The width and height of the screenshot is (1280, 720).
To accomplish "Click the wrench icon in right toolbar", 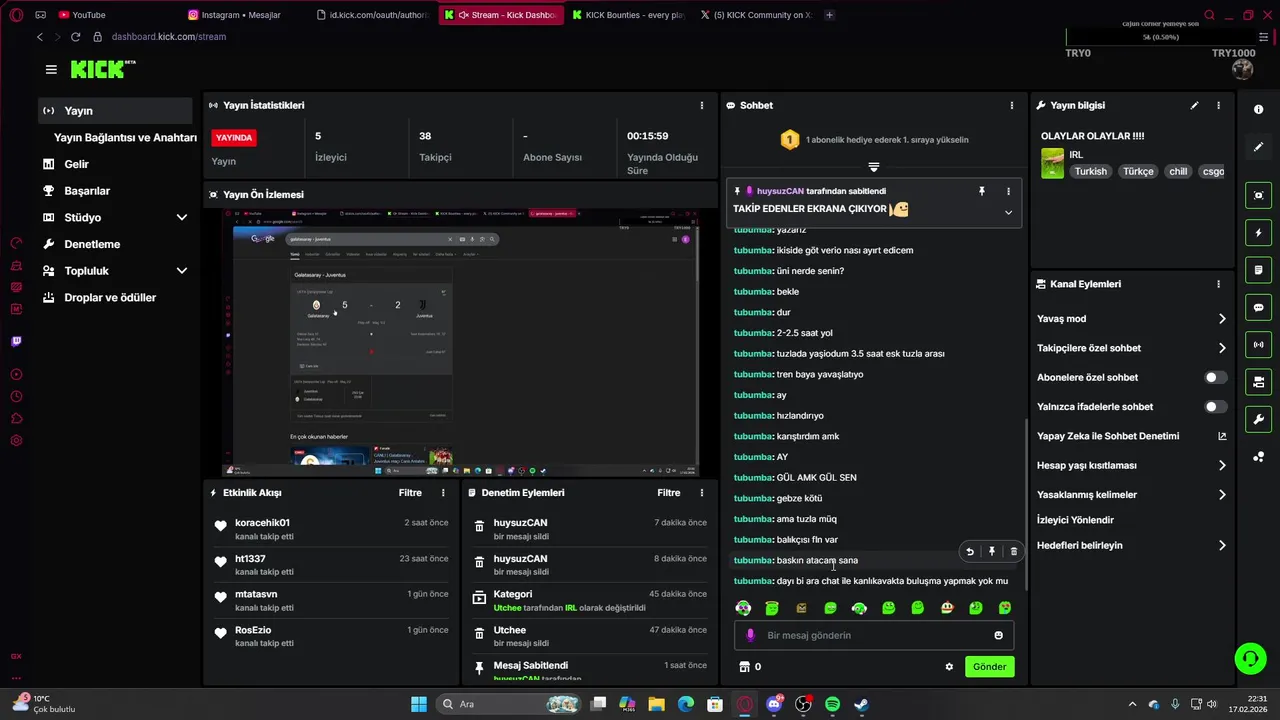I will (x=1258, y=419).
